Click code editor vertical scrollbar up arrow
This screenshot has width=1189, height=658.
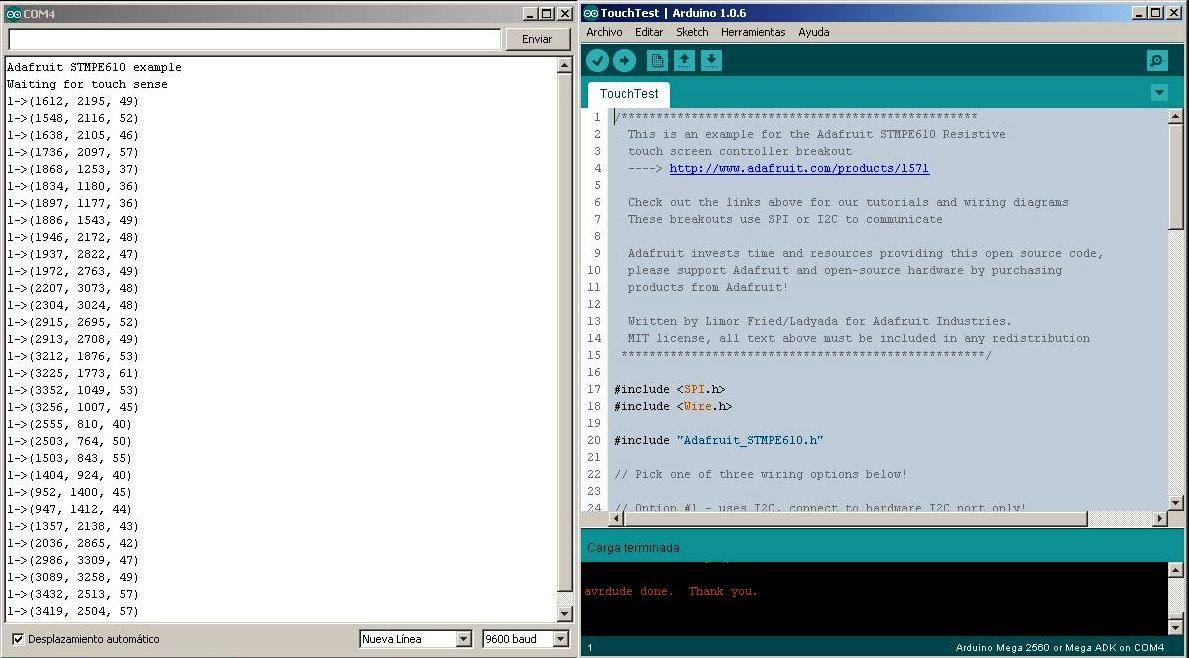click(1175, 116)
